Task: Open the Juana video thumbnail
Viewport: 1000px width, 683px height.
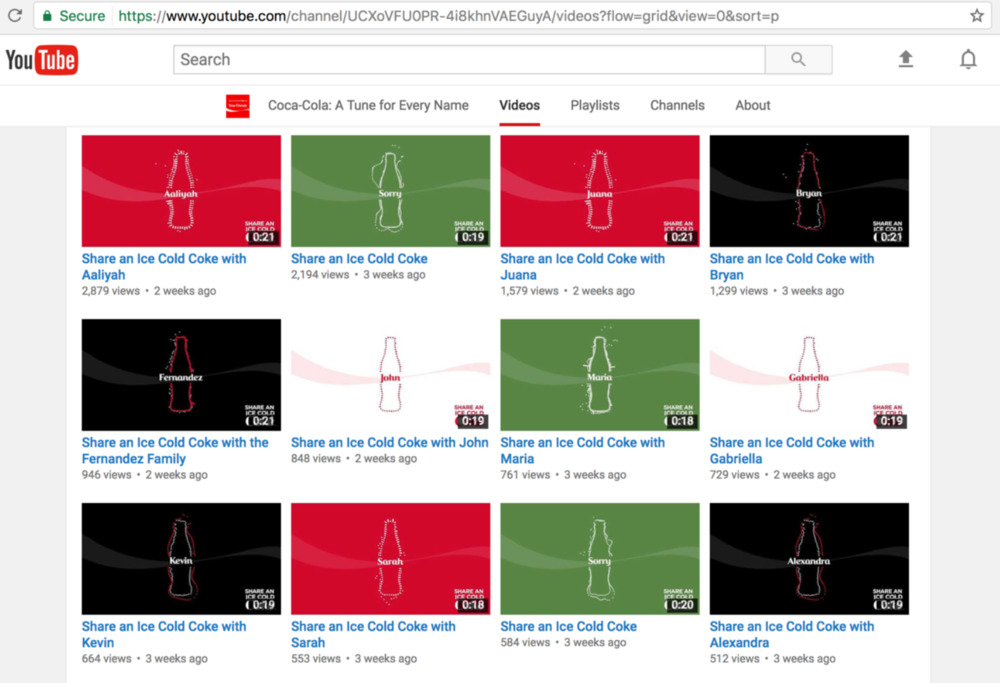Action: 599,191
